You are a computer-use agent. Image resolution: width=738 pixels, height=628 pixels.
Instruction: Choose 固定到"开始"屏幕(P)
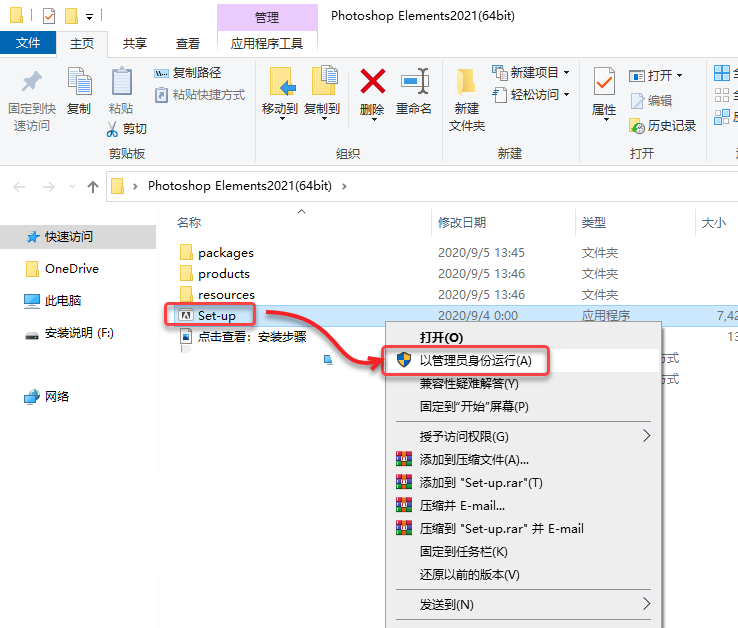pos(523,406)
